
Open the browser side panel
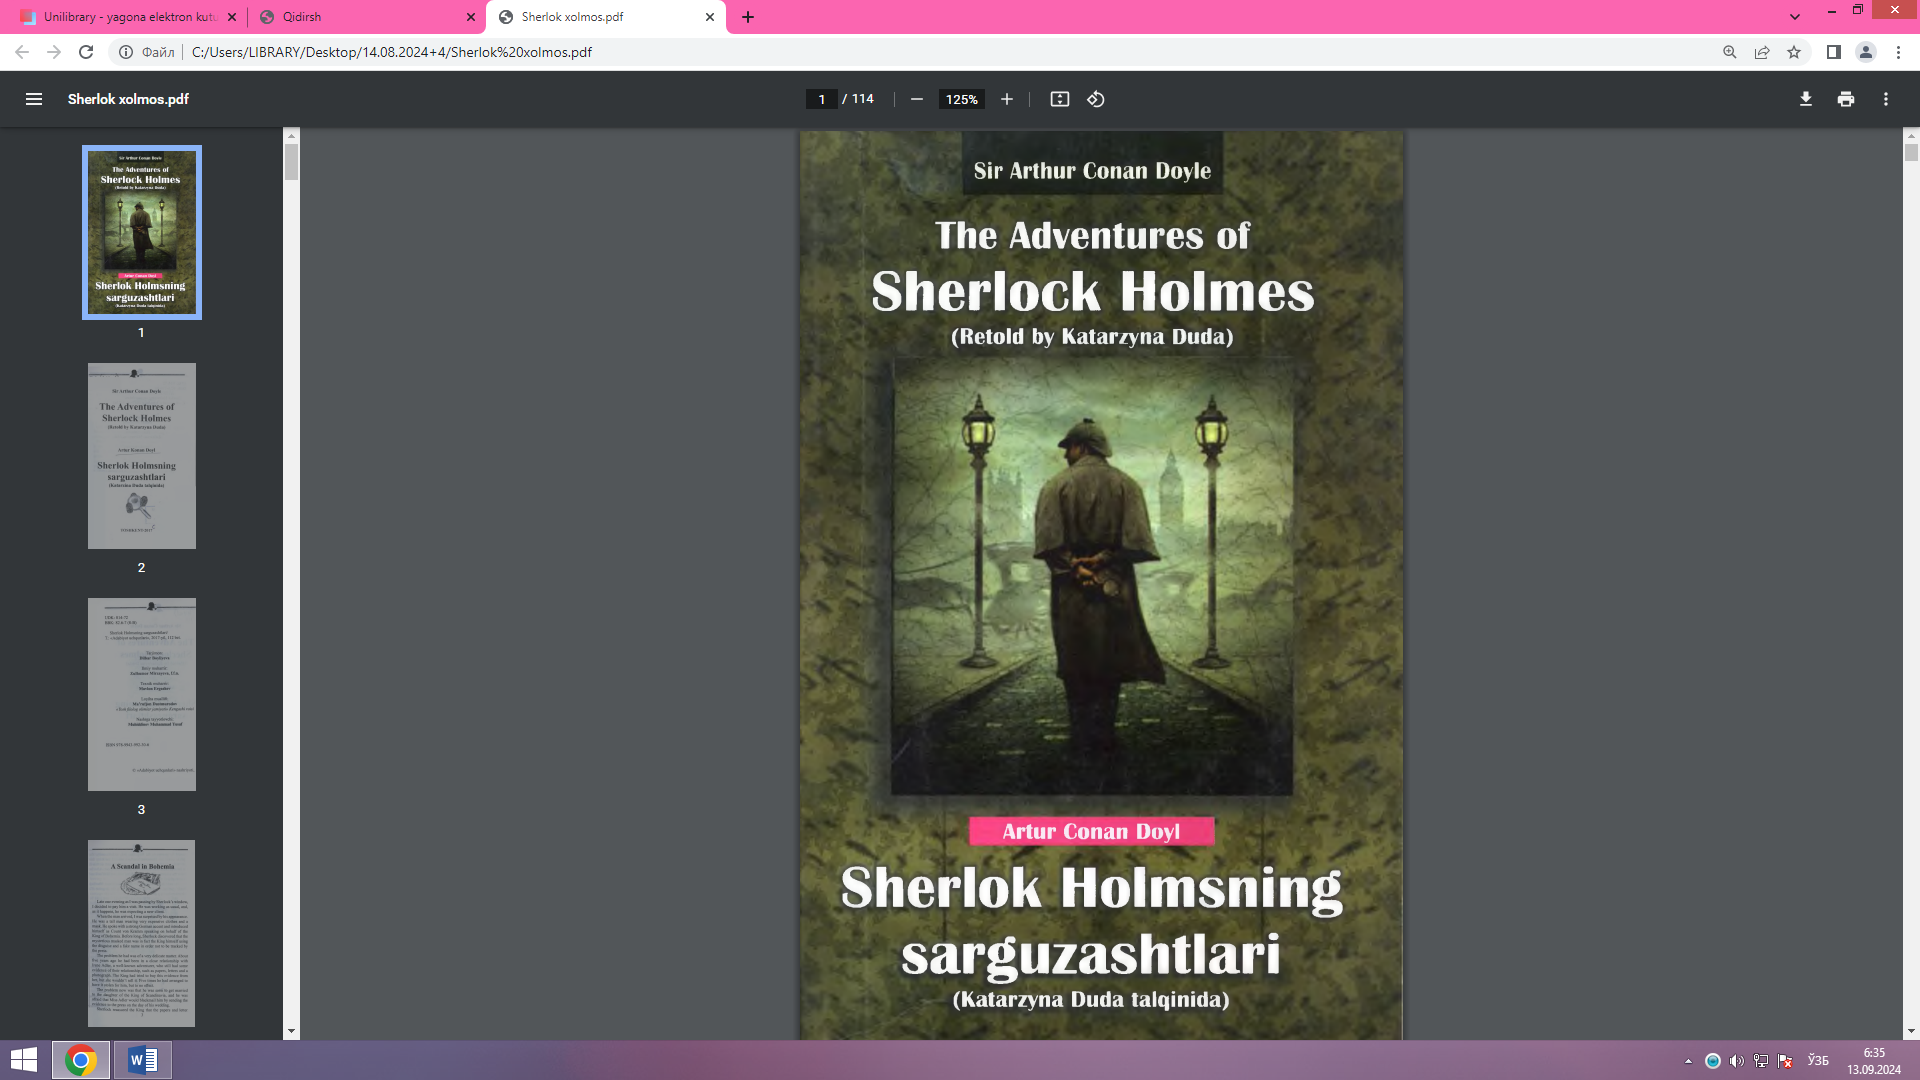[1834, 52]
